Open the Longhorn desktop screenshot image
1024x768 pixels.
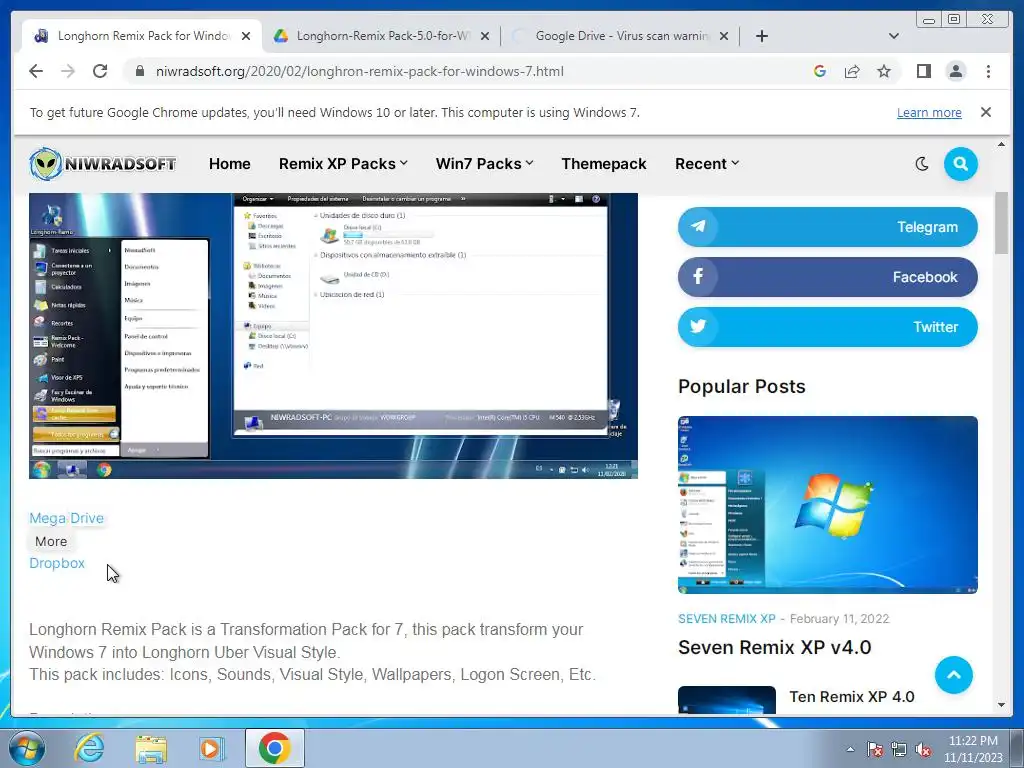[x=333, y=336]
